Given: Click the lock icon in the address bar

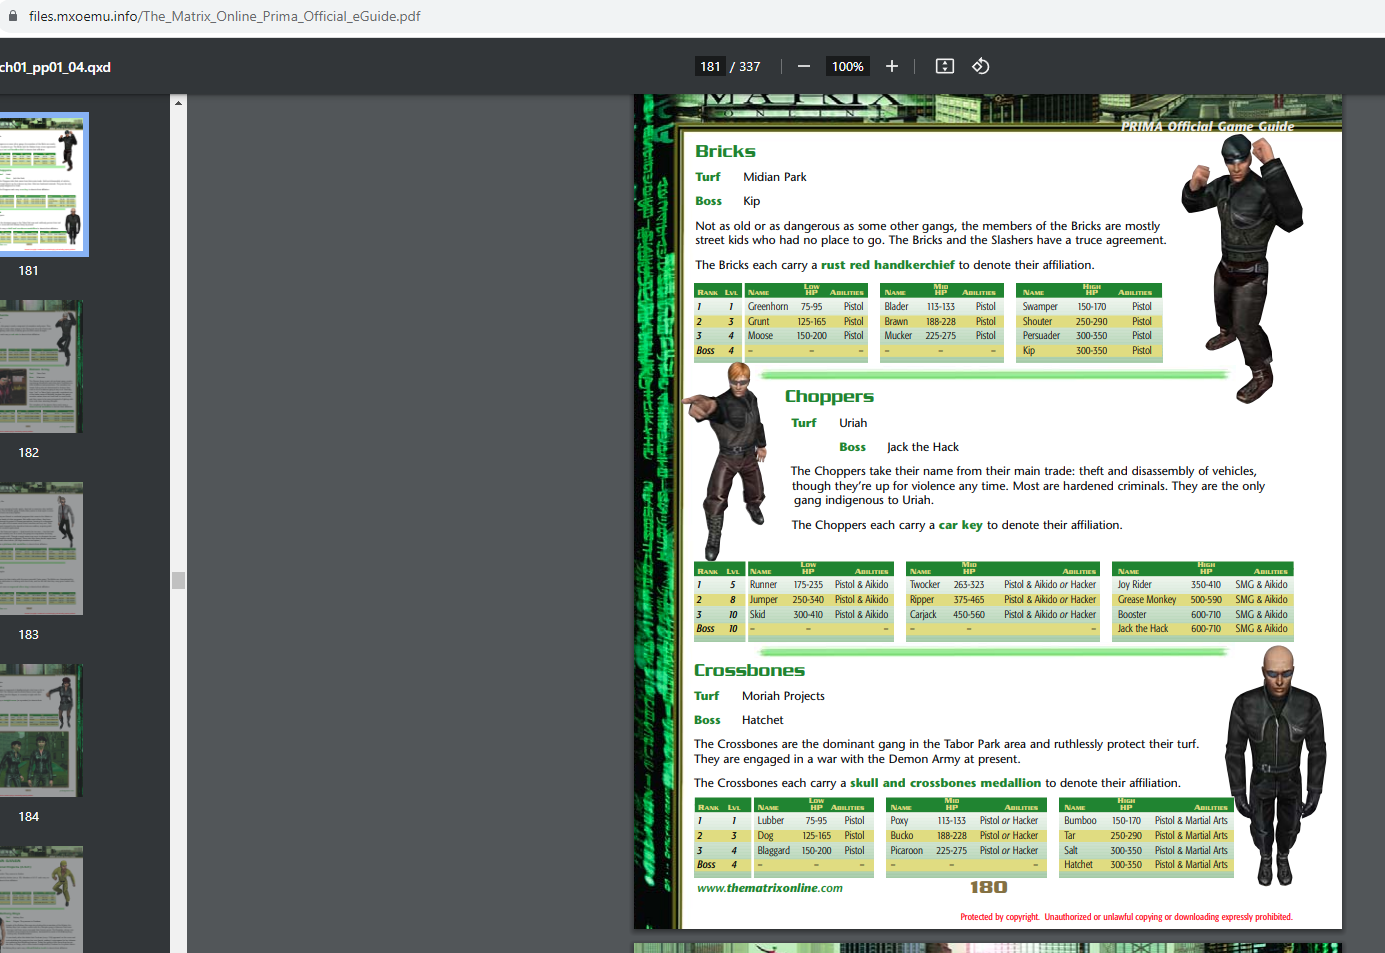Looking at the screenshot, I should tap(13, 16).
